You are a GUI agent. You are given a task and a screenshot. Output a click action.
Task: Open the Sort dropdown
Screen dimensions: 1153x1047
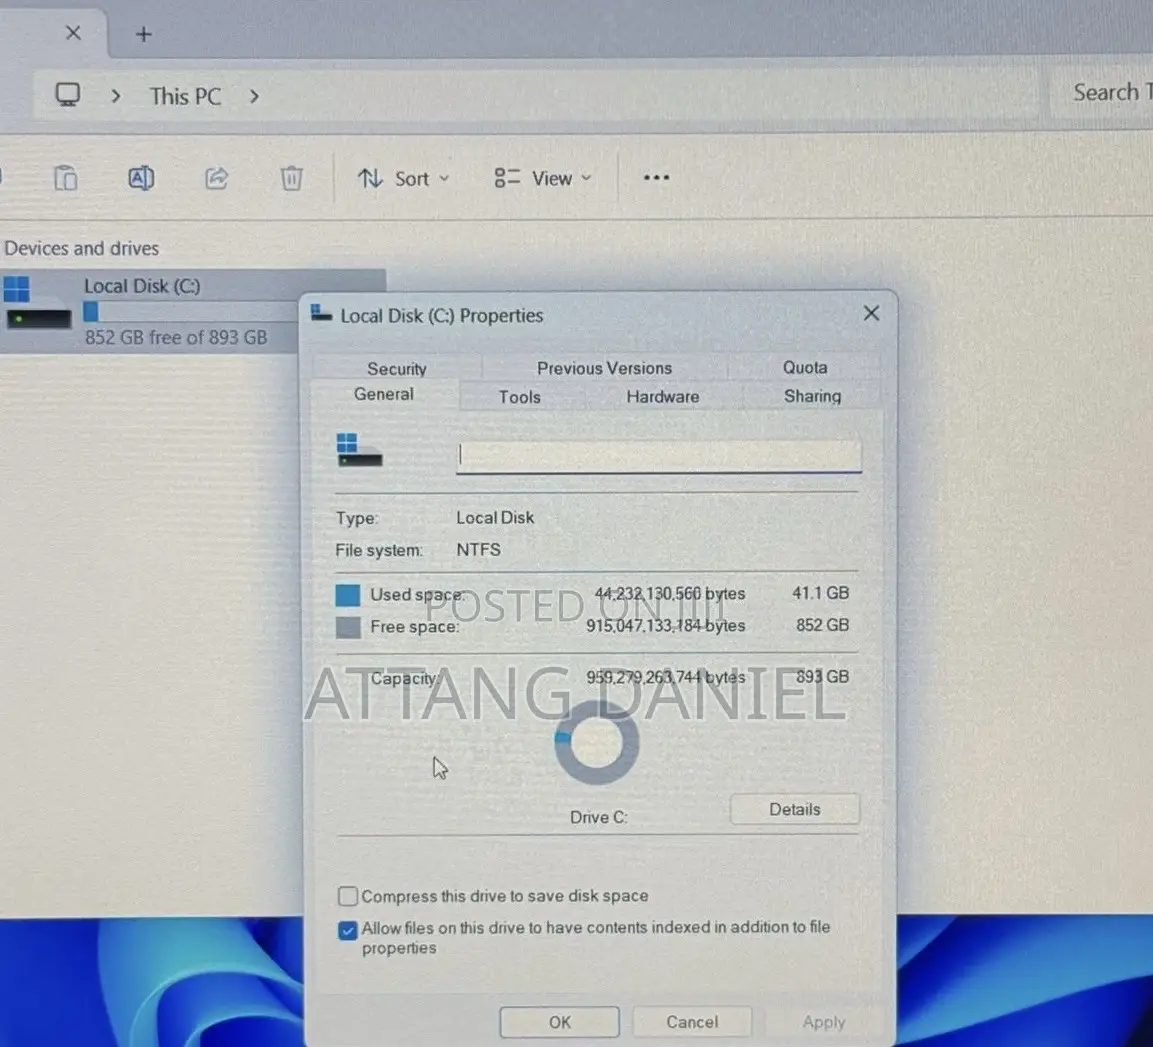tap(403, 179)
